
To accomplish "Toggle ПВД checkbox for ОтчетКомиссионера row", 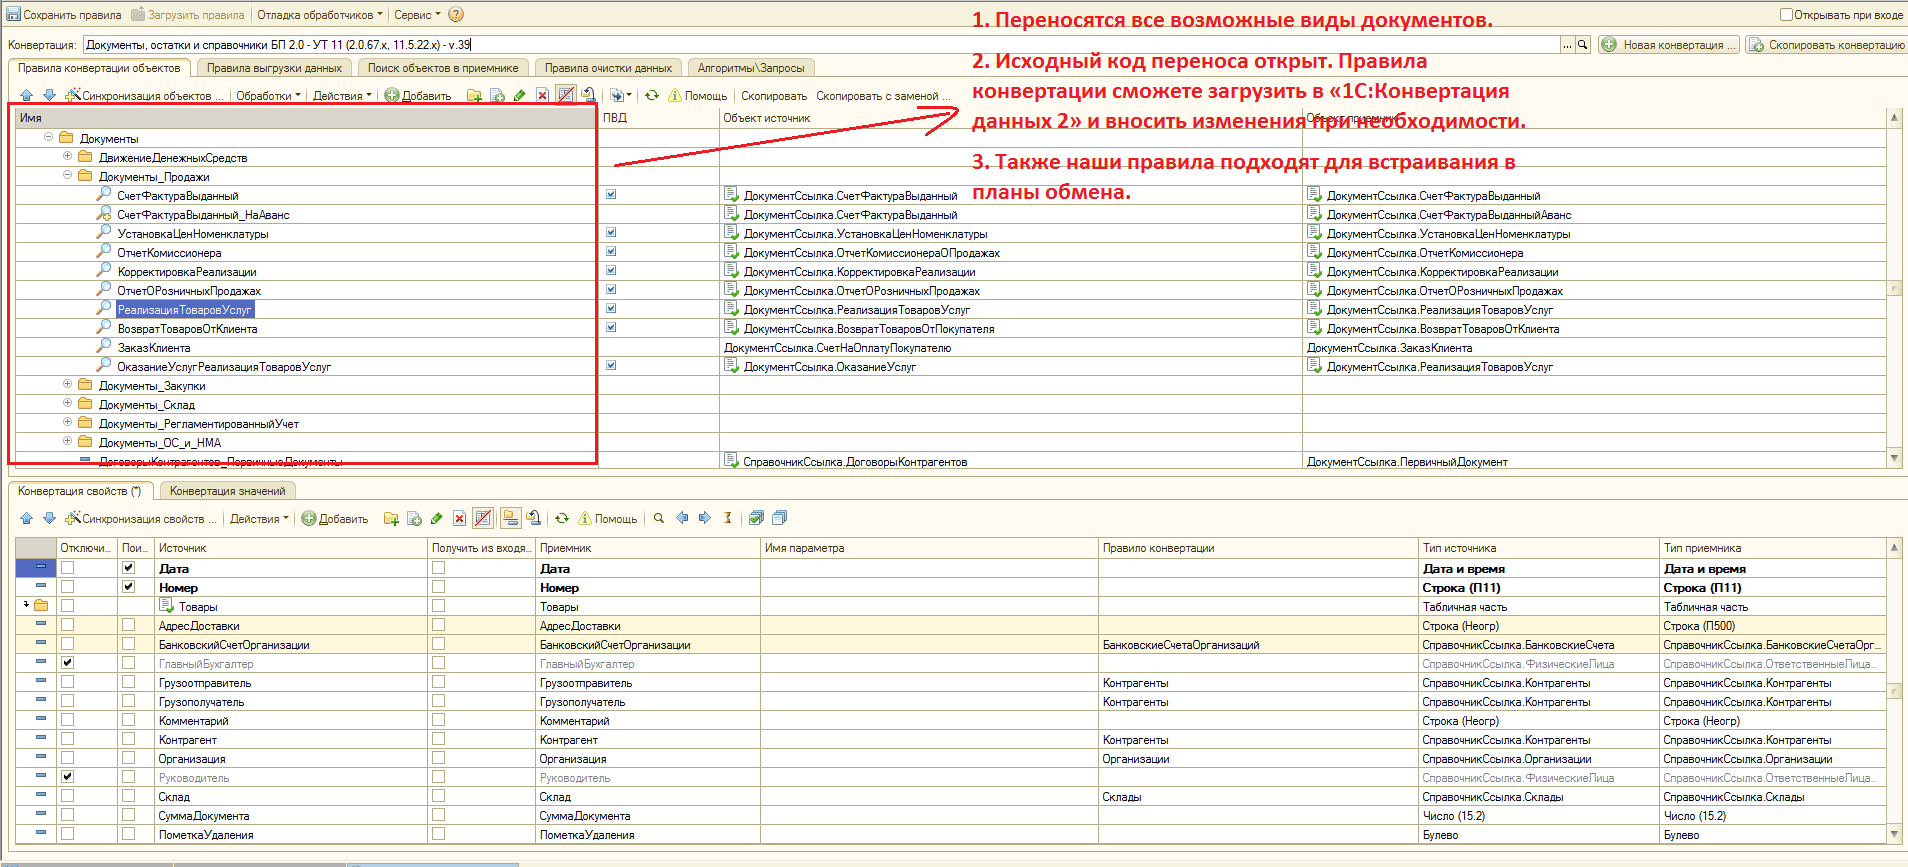I will (x=611, y=252).
